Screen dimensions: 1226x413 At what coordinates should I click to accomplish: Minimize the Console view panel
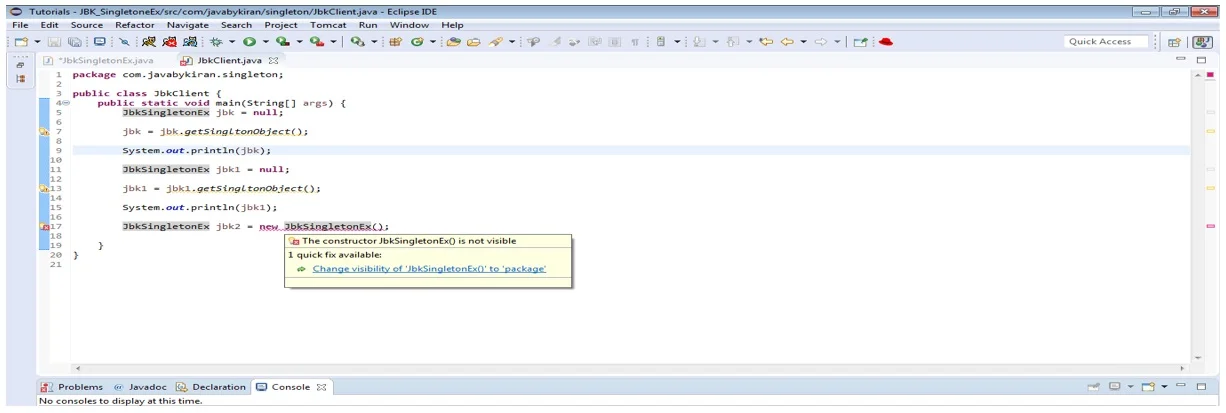(1181, 387)
